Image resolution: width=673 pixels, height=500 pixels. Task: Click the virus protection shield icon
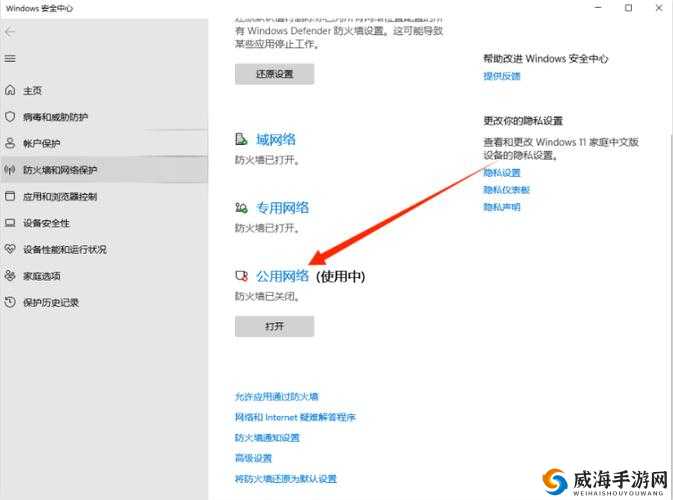tap(10, 117)
